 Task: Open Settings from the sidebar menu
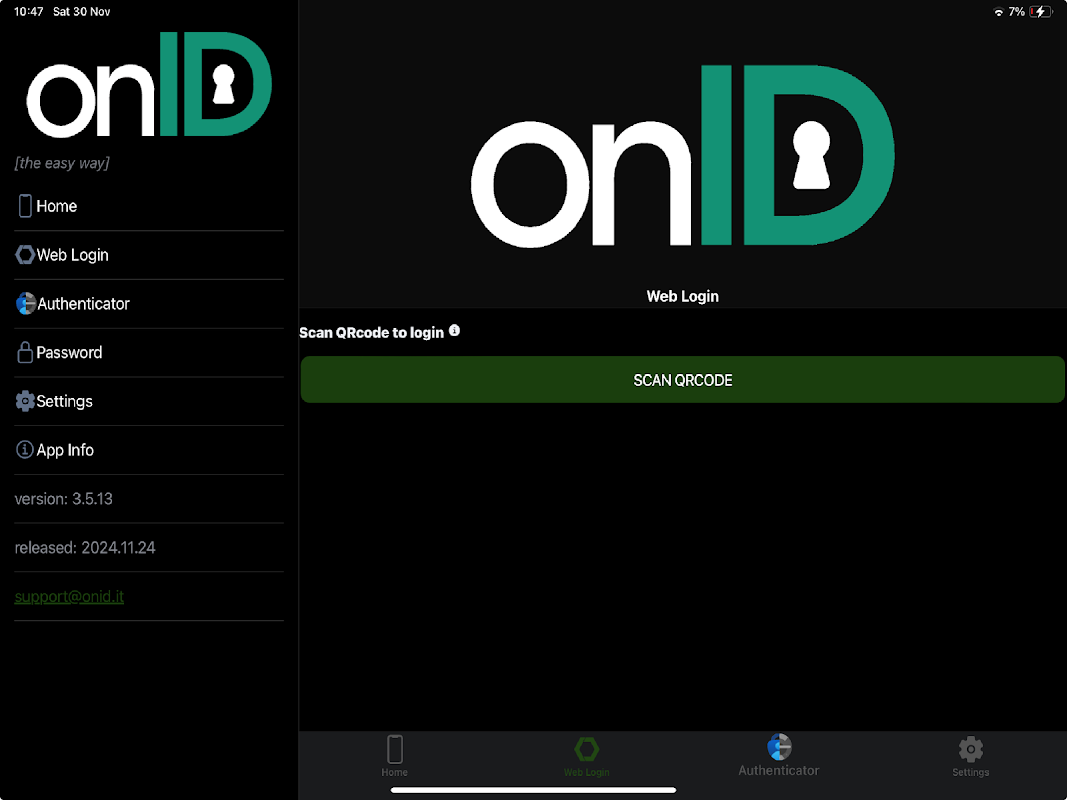tap(149, 401)
